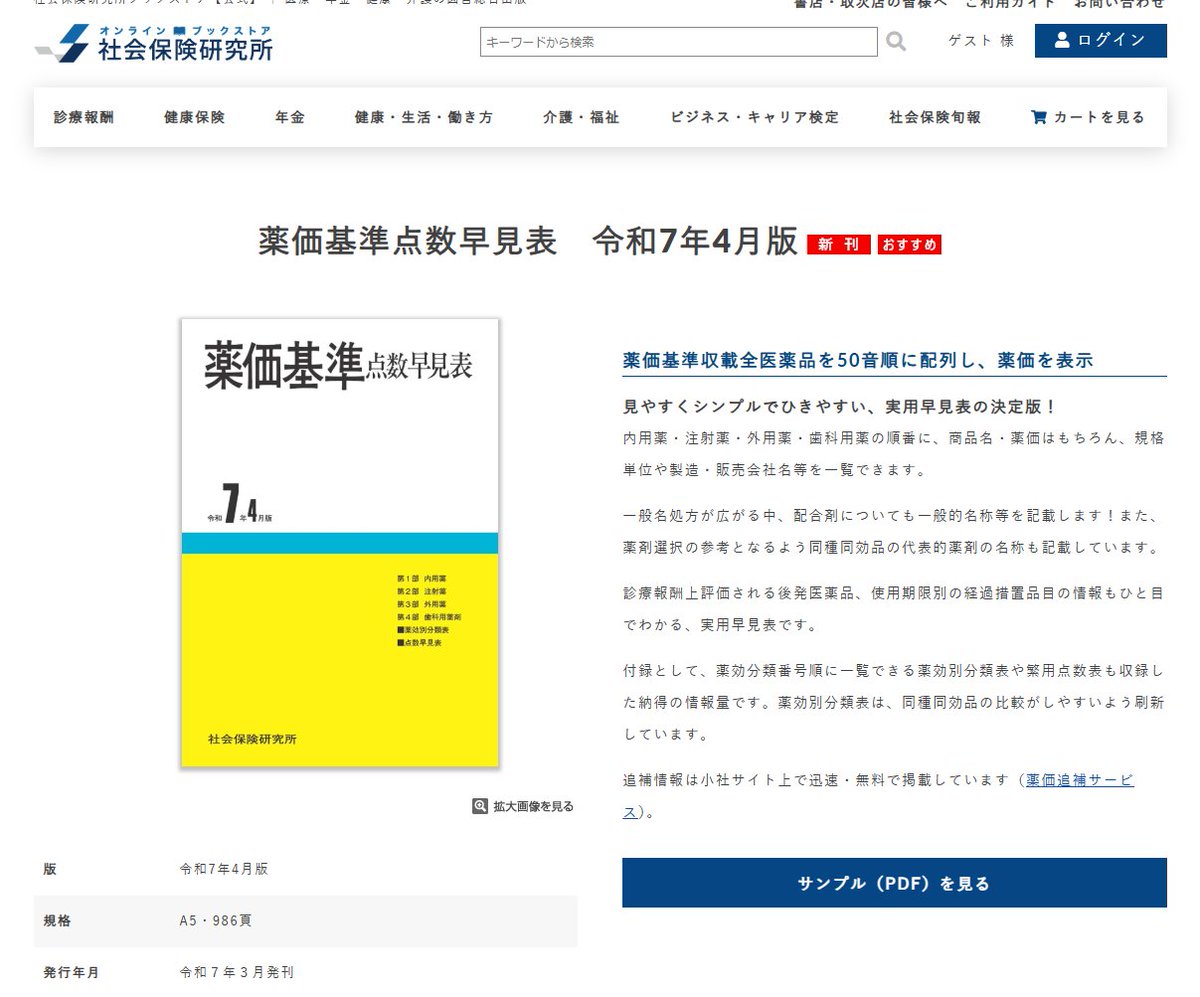Screen dimensions: 1200x997
Task: Click the 令和７年３月発刊 value
Action: click(x=236, y=972)
